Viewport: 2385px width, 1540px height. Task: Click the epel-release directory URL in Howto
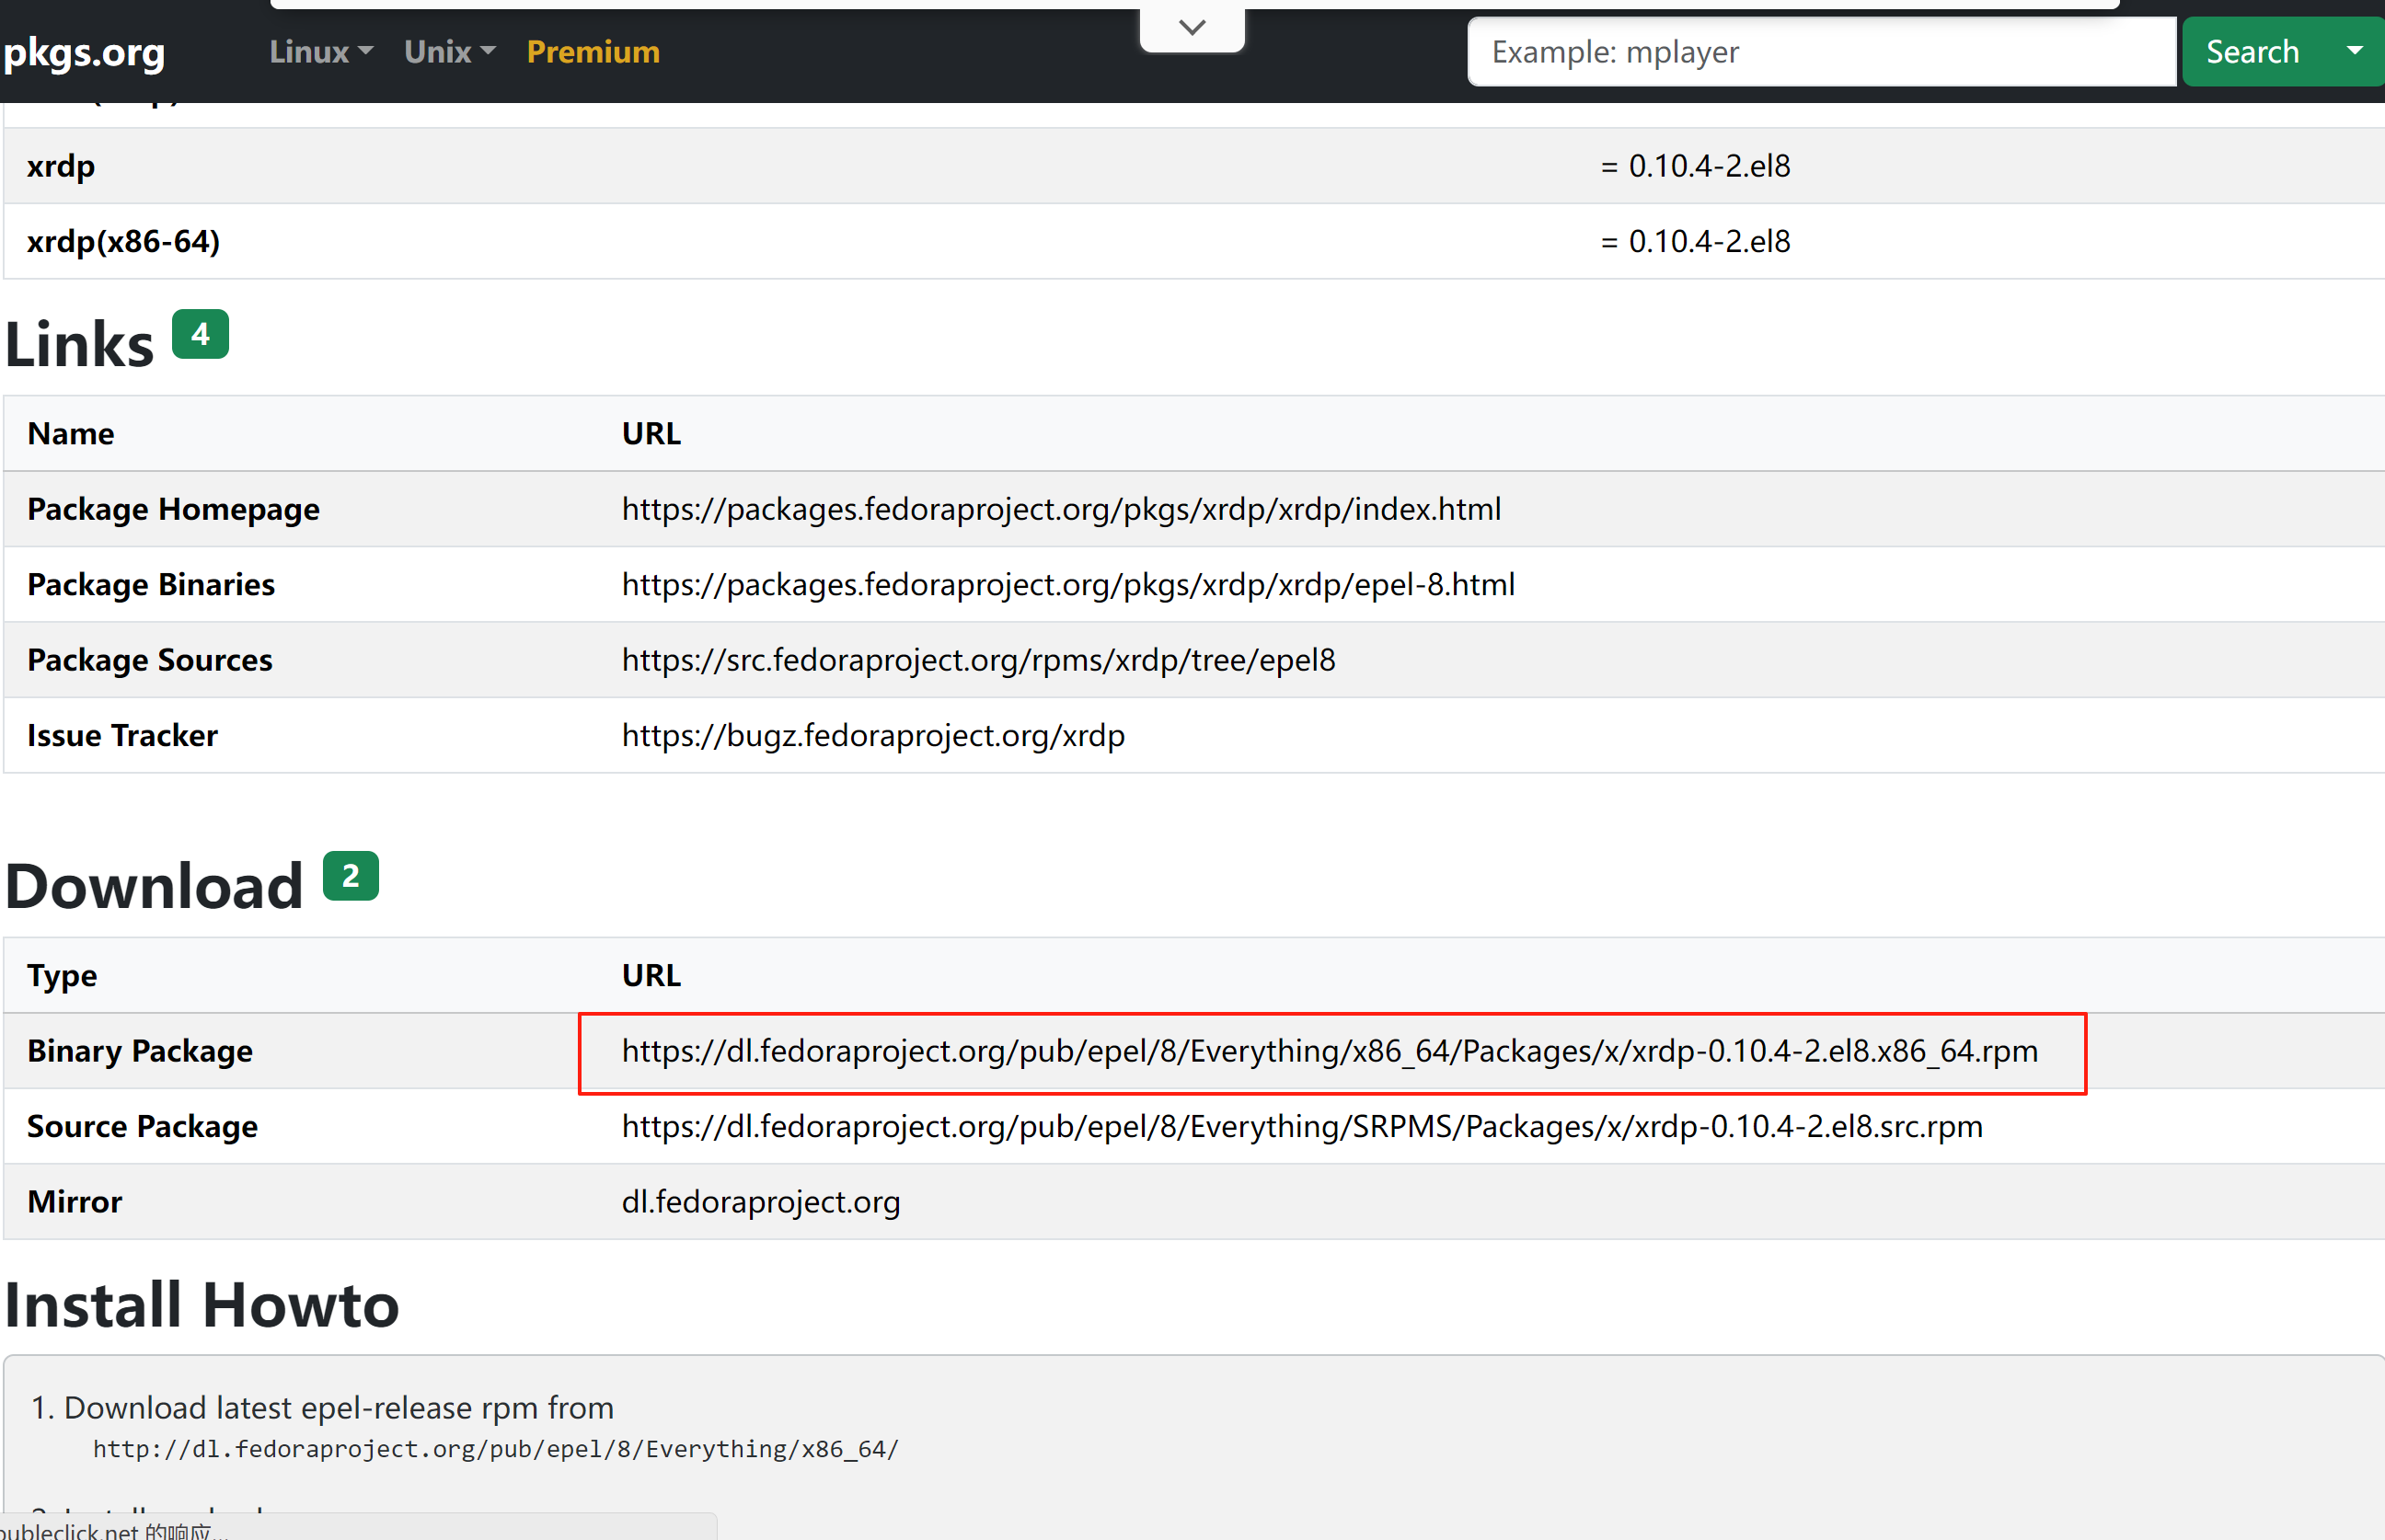[496, 1449]
